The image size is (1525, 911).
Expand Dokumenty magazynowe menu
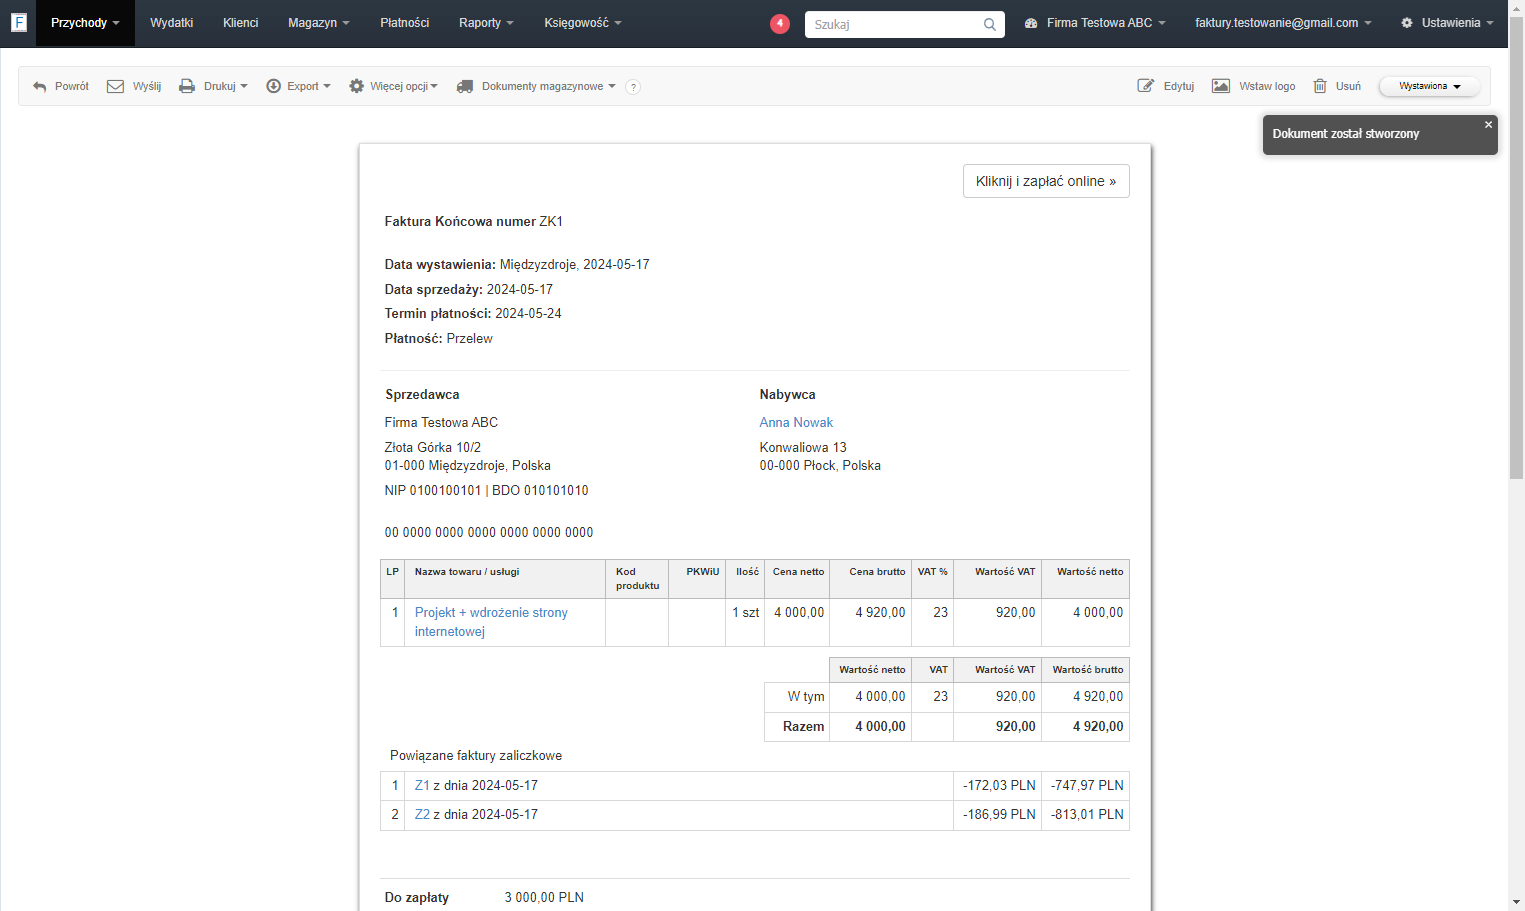coord(536,87)
